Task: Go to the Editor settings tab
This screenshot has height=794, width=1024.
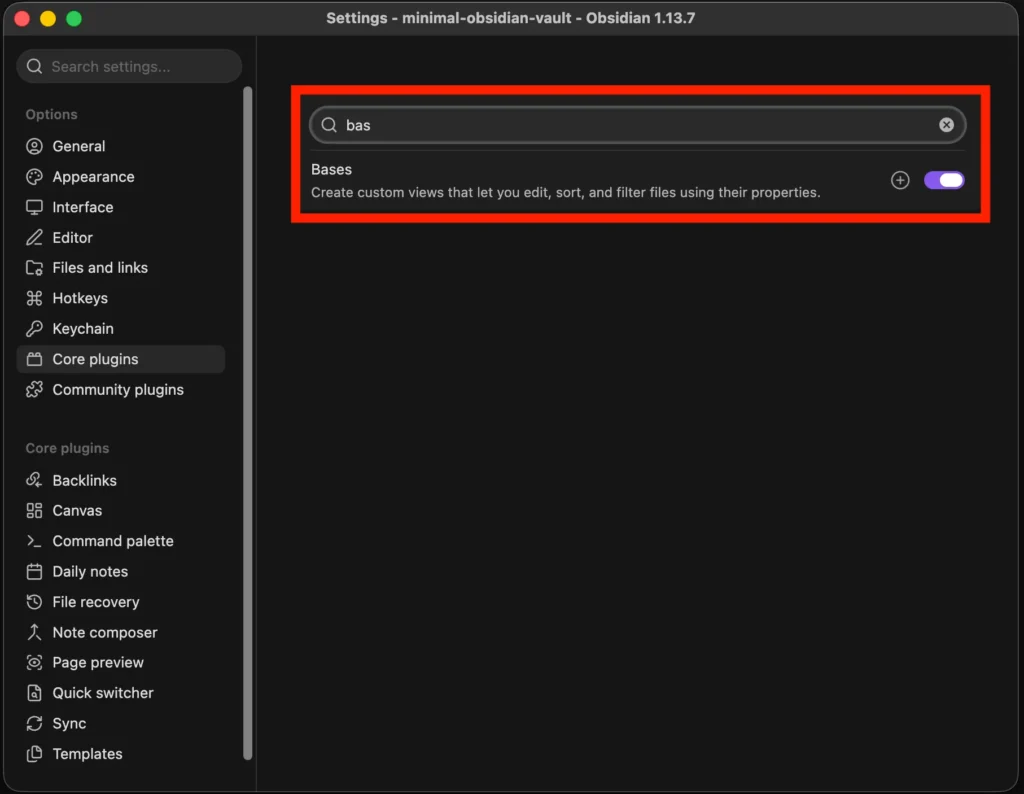Action: [x=121, y=238]
